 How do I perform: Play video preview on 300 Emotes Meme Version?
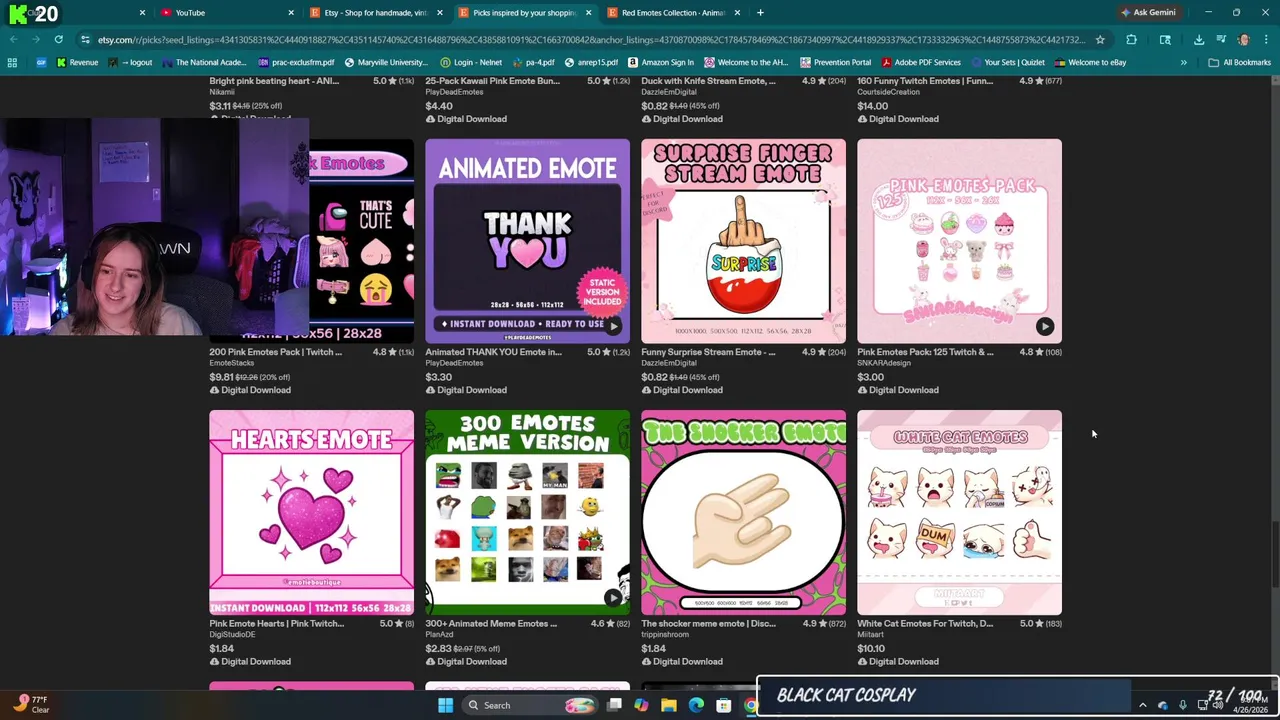pos(613,598)
